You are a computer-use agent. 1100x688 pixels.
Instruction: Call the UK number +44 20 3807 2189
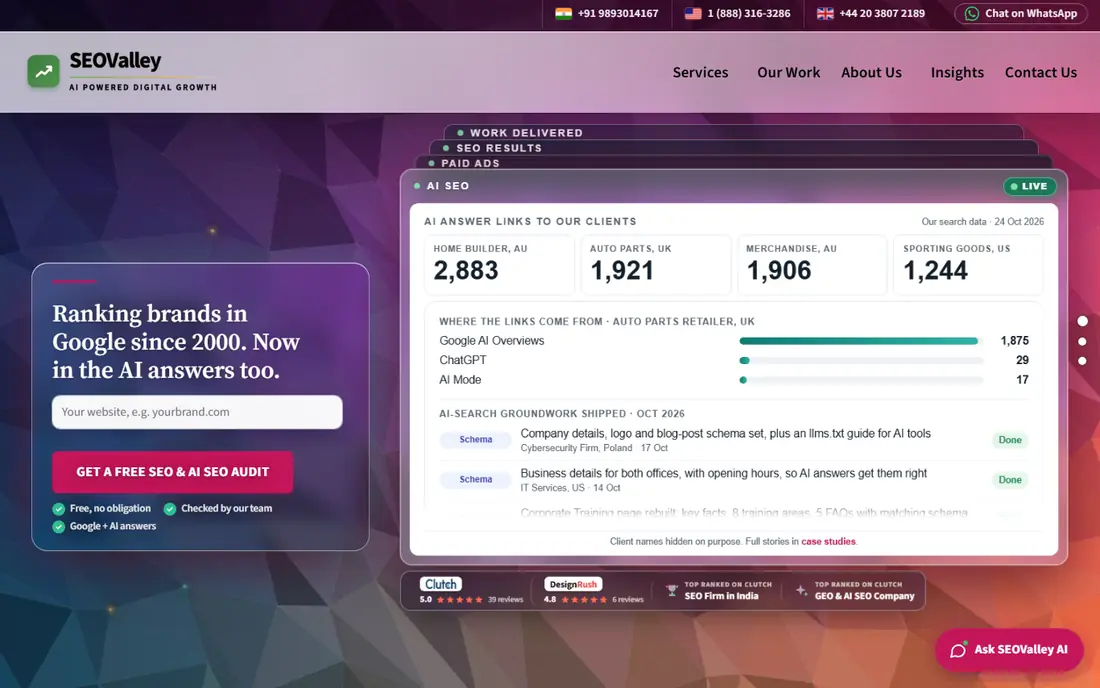tap(882, 13)
